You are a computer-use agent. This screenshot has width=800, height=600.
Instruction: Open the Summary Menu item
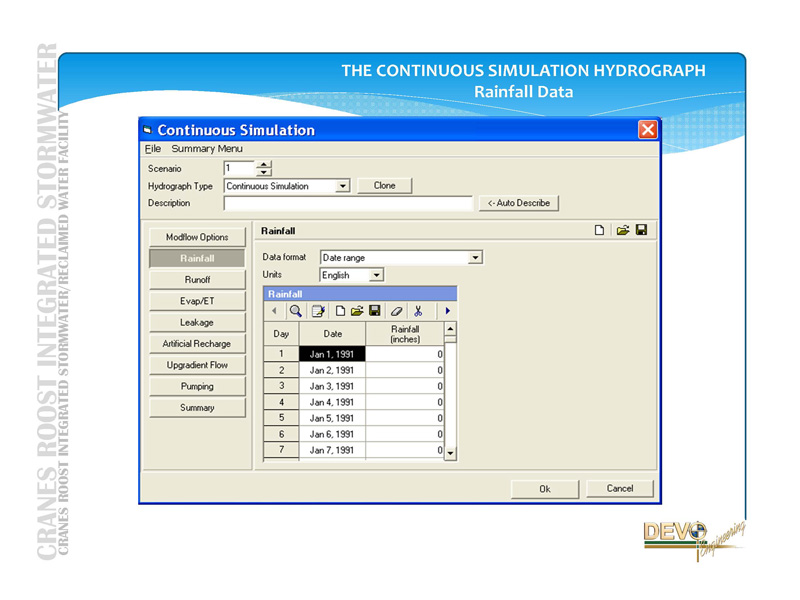(x=206, y=149)
